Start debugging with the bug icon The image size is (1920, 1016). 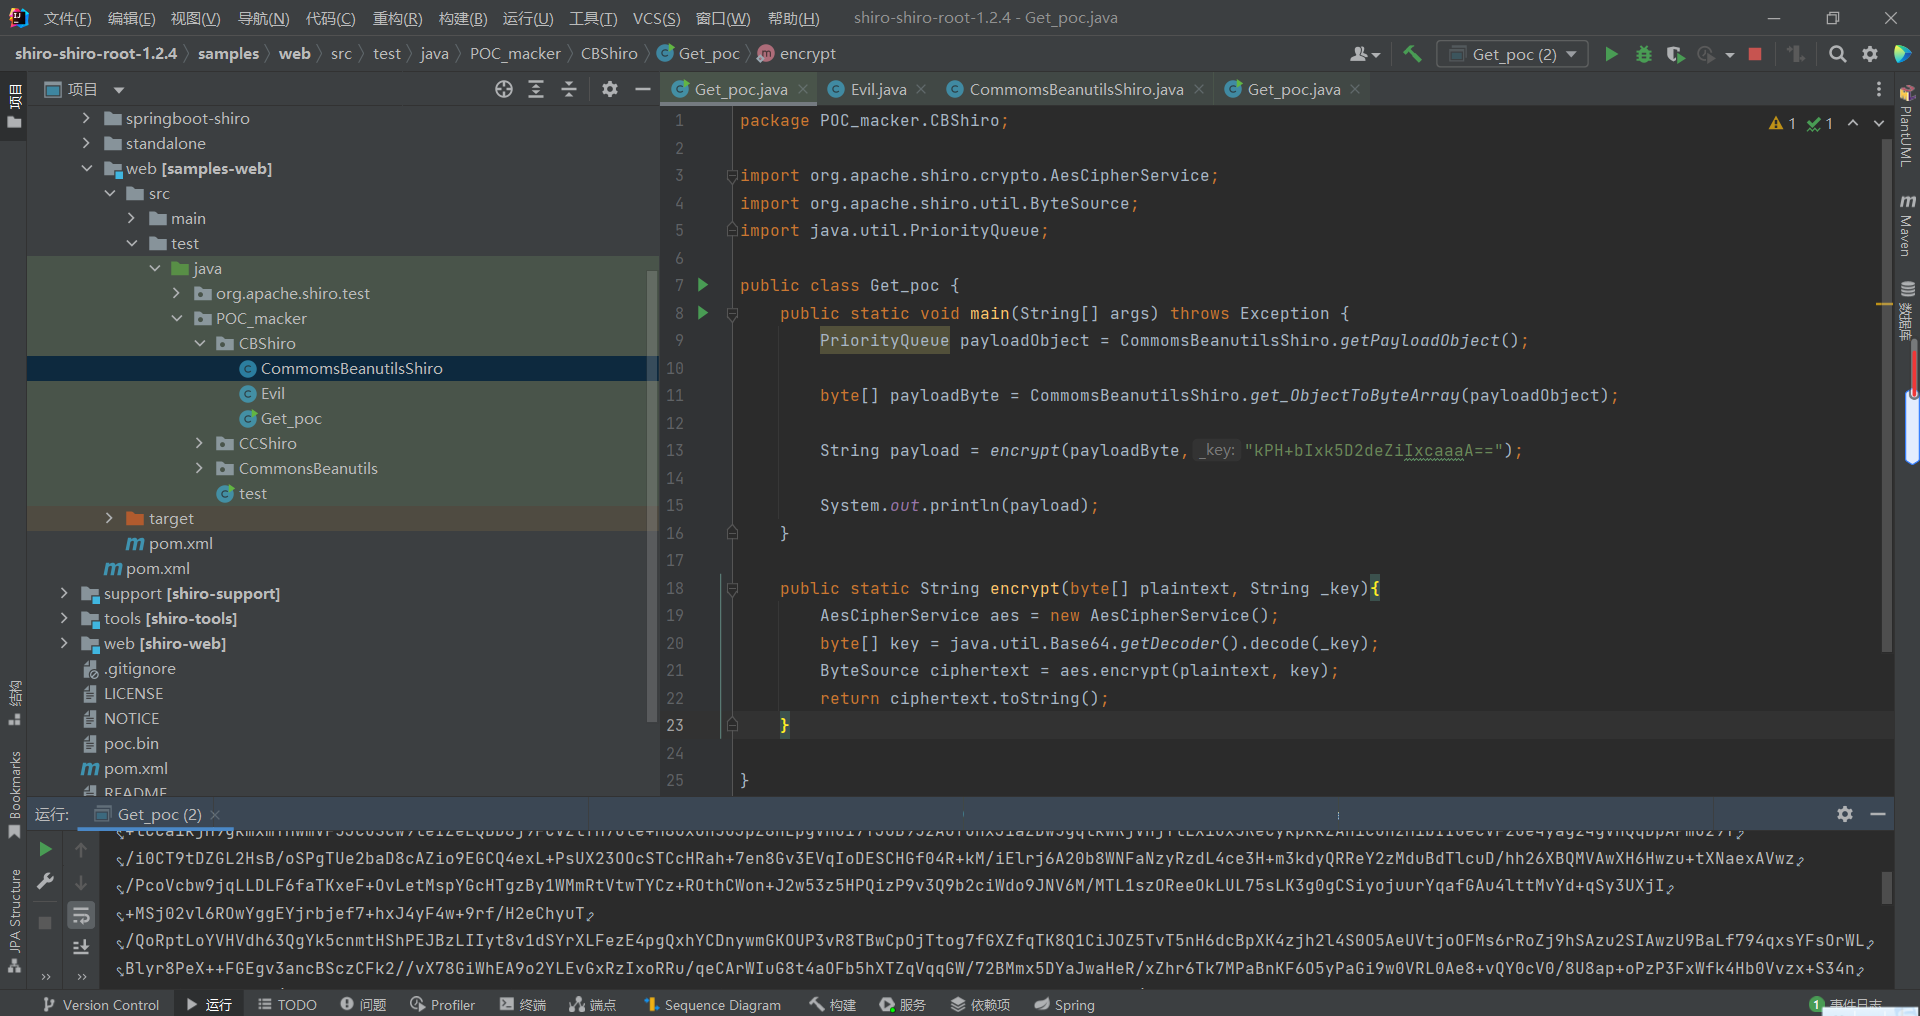coord(1643,54)
